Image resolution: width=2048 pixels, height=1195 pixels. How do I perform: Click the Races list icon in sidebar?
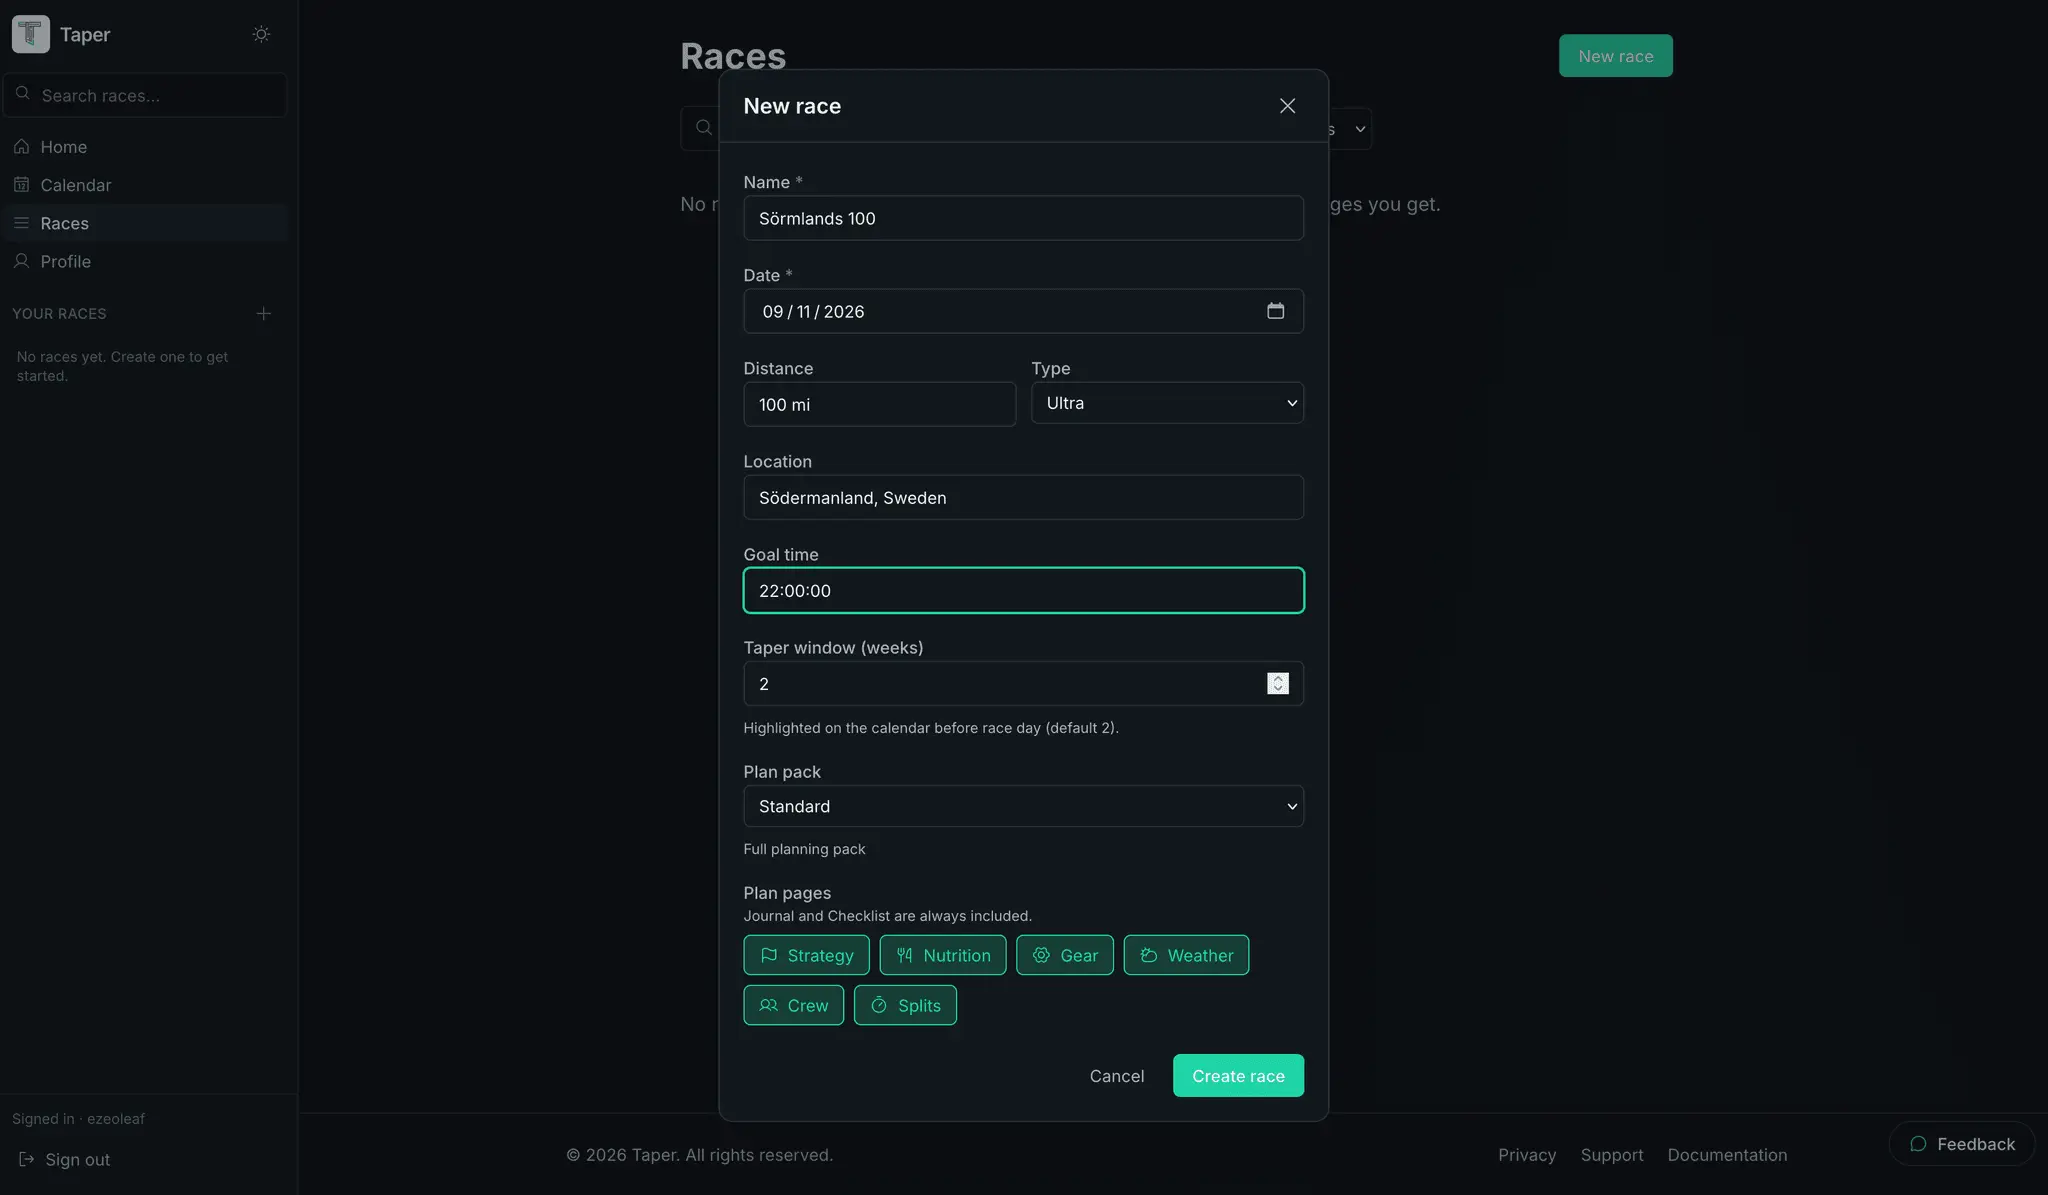click(x=22, y=223)
